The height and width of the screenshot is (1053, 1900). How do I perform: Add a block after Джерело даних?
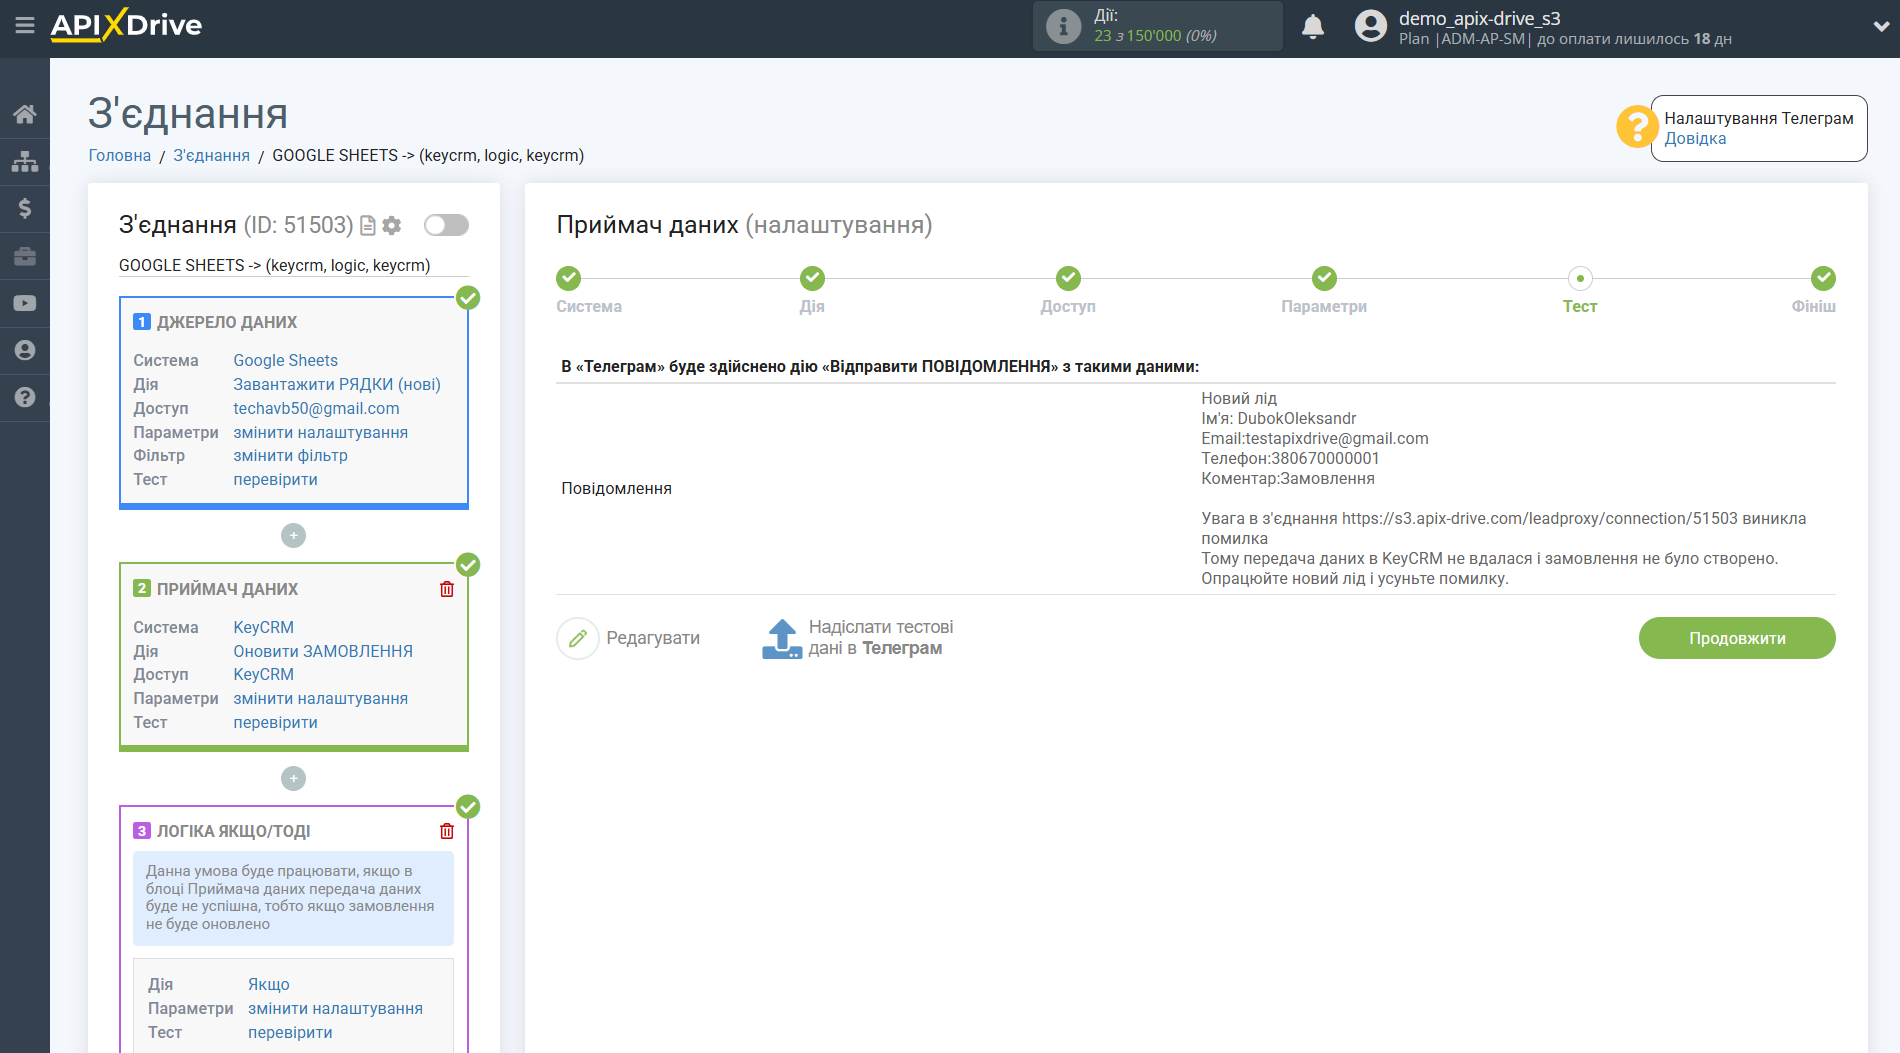293,536
